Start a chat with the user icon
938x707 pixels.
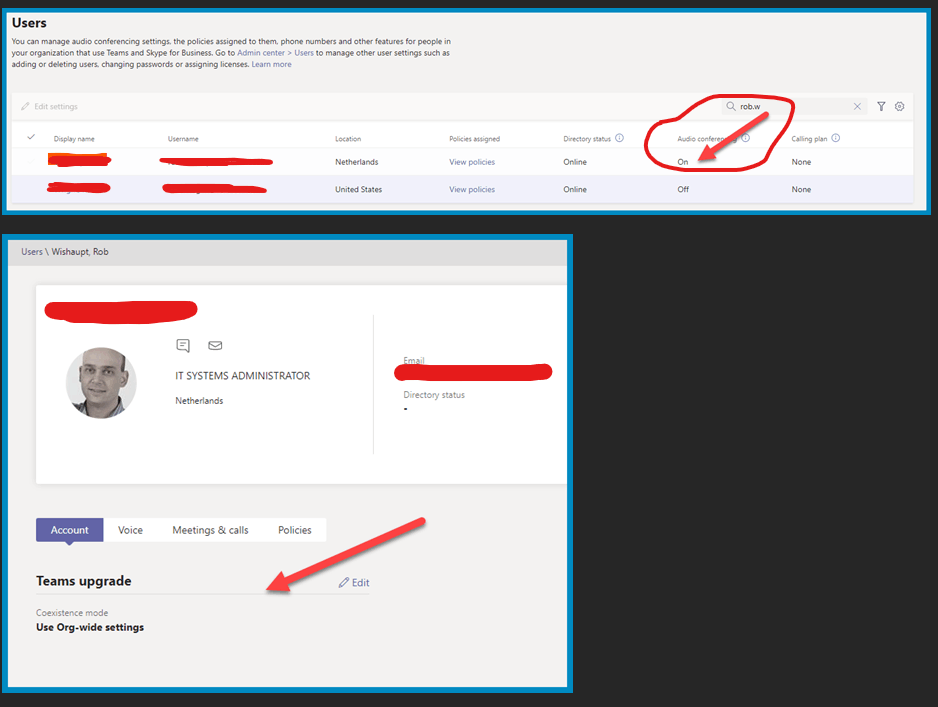coord(183,345)
